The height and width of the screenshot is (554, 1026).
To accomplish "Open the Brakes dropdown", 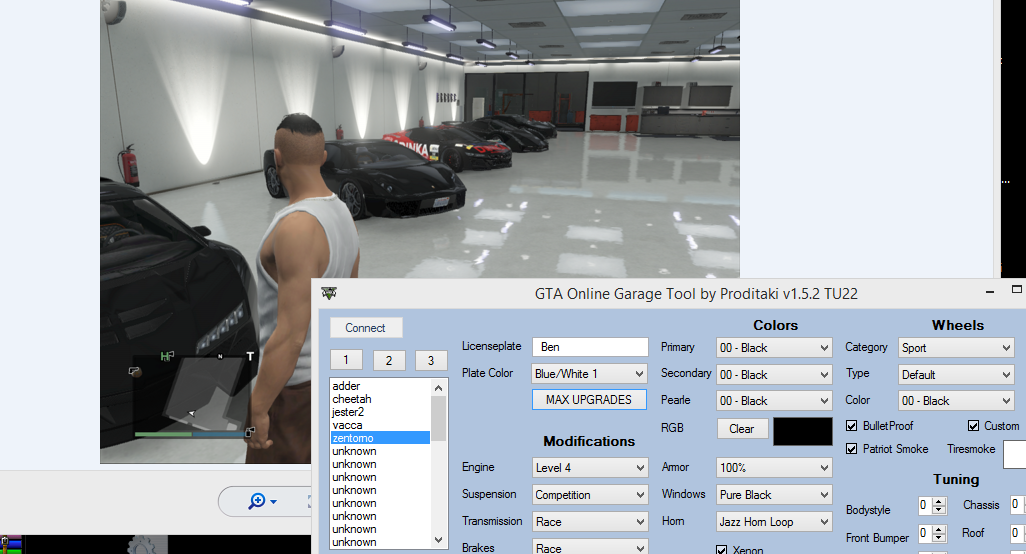I will coord(590,547).
